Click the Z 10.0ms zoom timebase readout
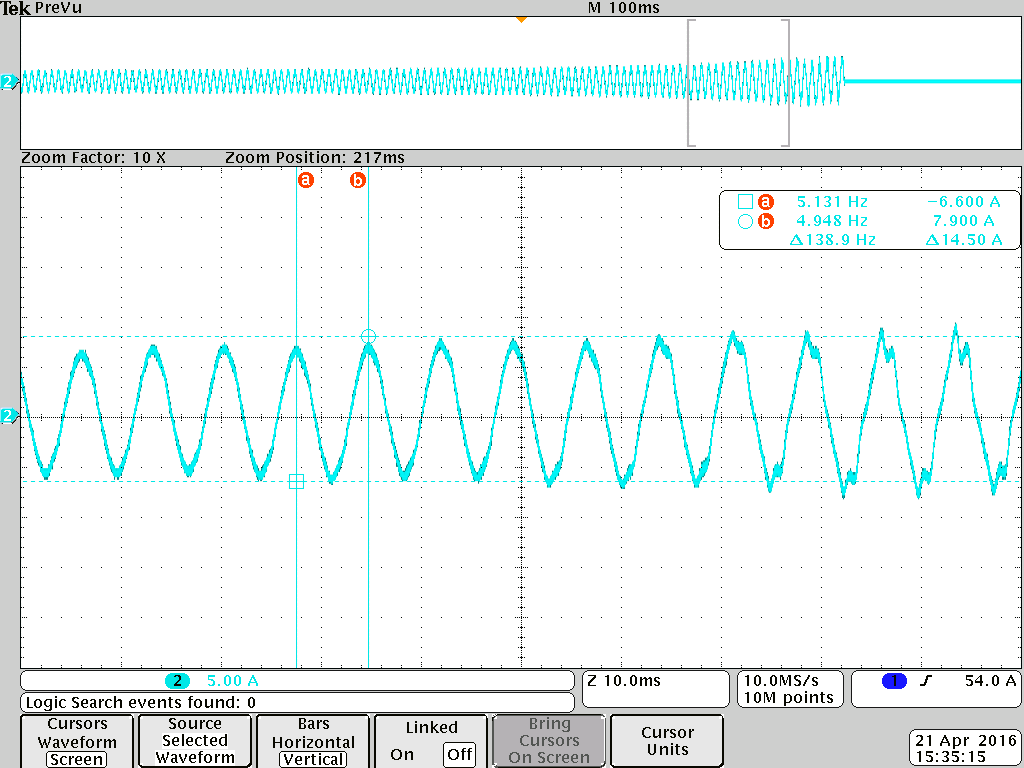 624,680
